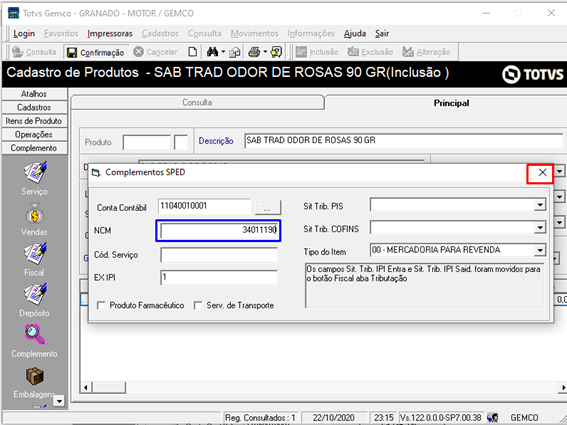Open the Embalagens box icon
Screen dimensions: 567x425
coord(35,377)
